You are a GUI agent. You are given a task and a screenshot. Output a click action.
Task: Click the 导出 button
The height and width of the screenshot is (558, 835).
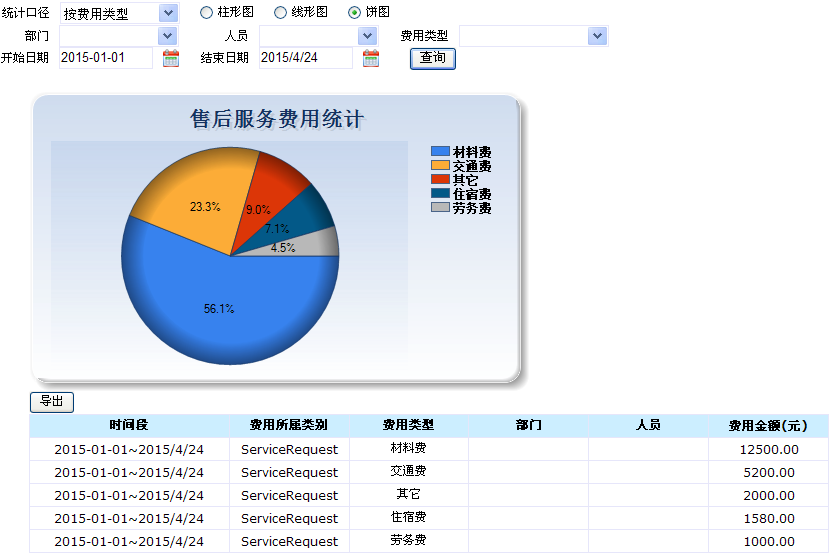pyautogui.click(x=52, y=401)
